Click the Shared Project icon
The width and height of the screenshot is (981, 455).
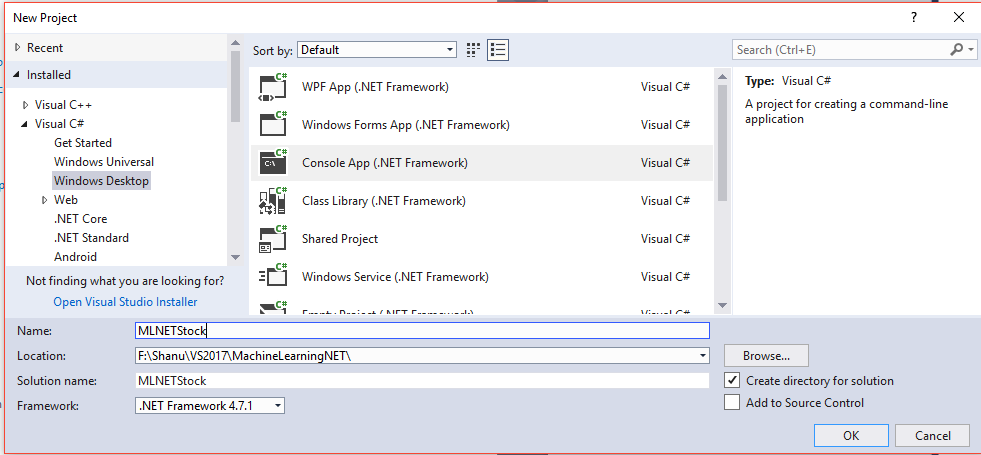click(x=273, y=239)
